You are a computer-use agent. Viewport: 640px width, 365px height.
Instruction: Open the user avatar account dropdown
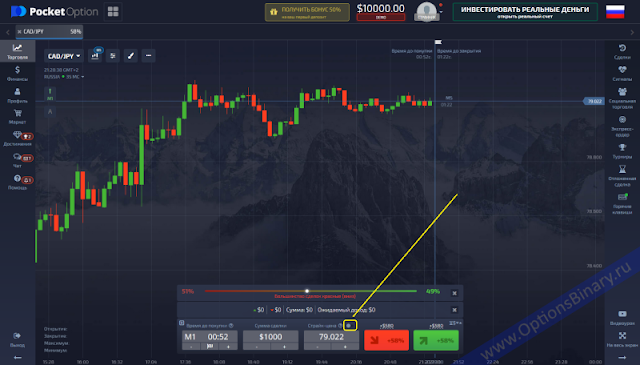pos(427,11)
